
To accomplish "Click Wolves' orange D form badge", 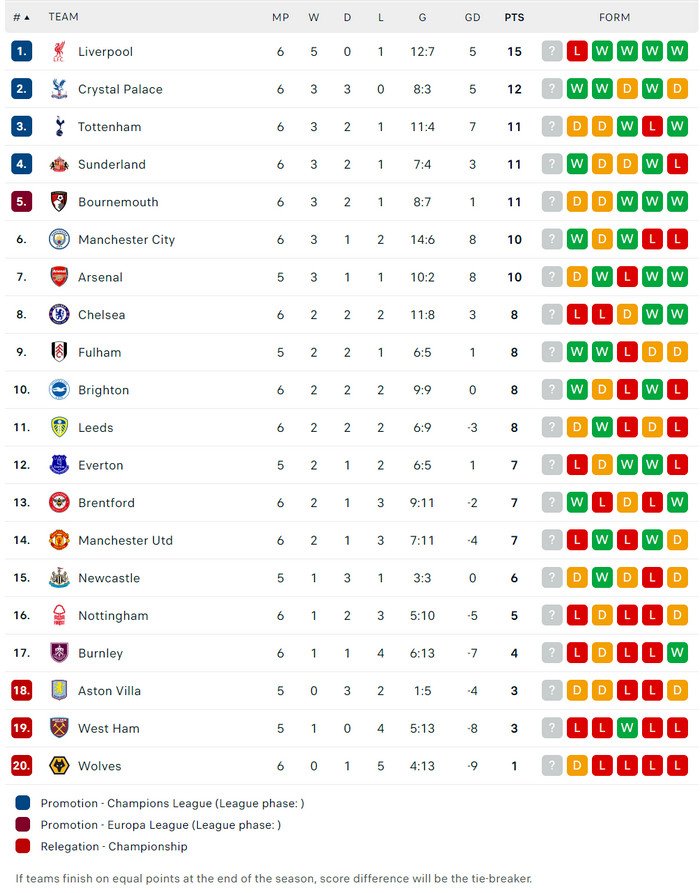I will [x=577, y=766].
